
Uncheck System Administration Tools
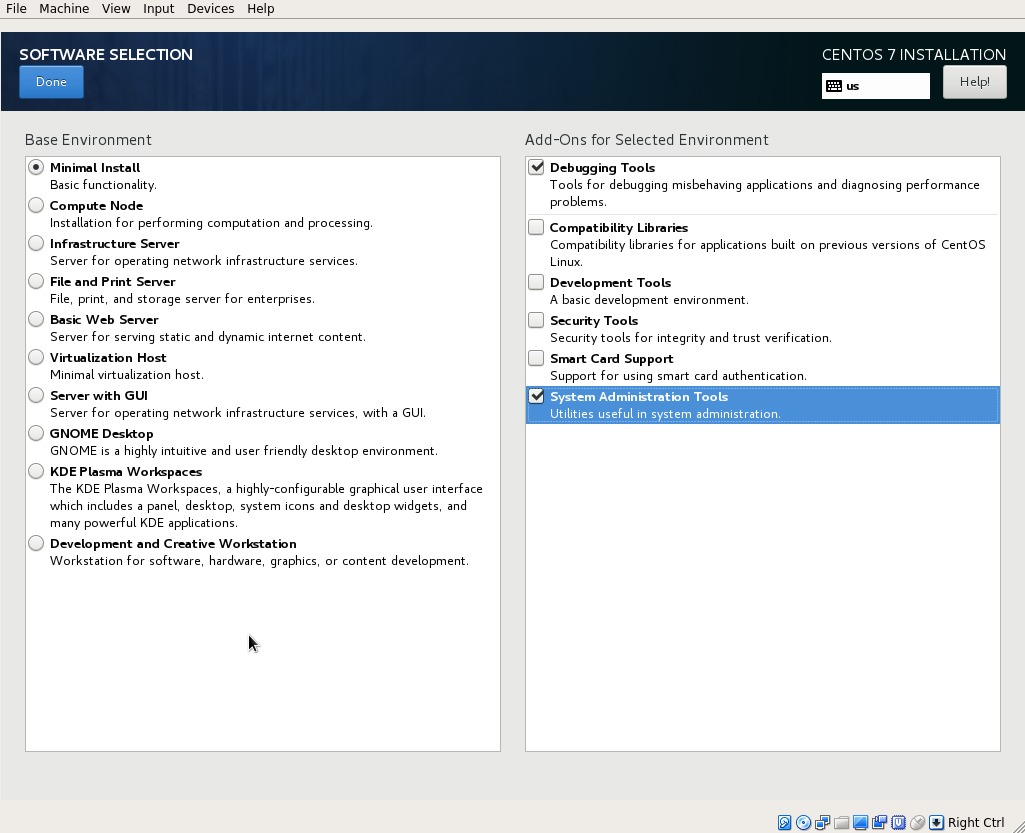[x=536, y=395]
